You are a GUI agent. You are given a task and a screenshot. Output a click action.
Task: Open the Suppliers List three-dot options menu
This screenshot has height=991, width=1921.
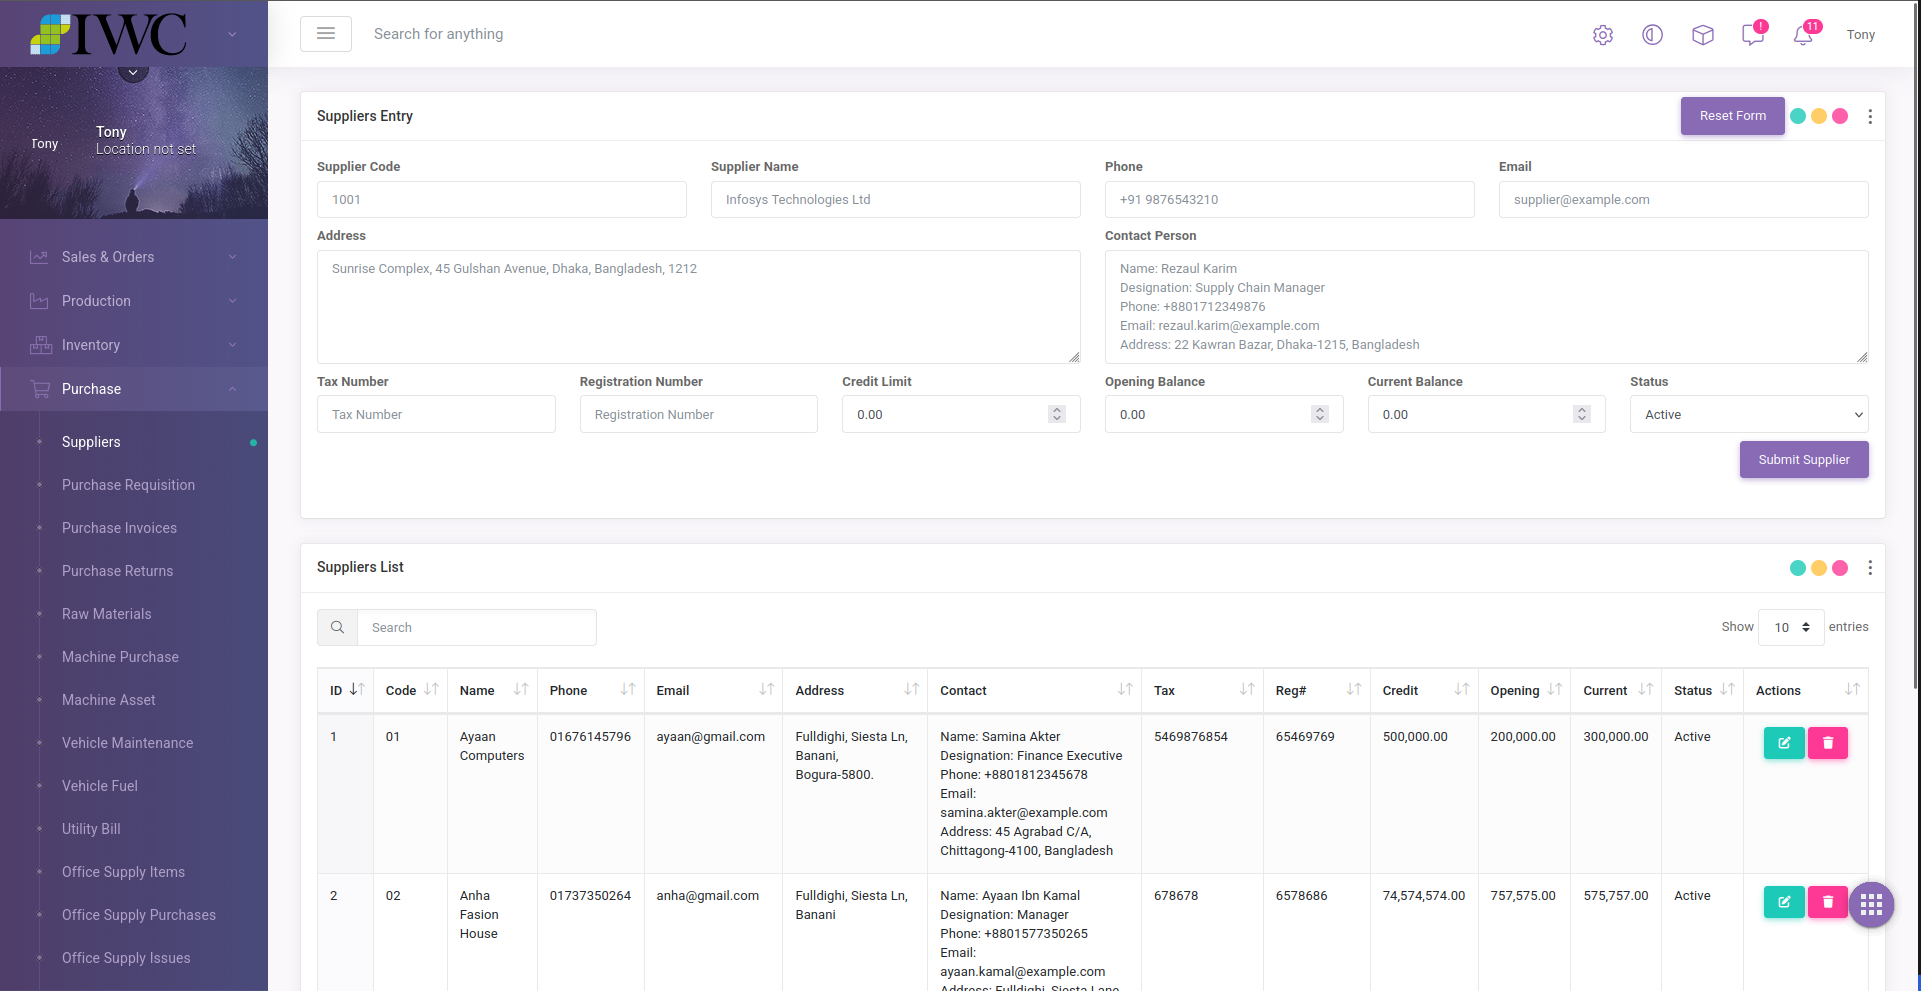tap(1870, 567)
